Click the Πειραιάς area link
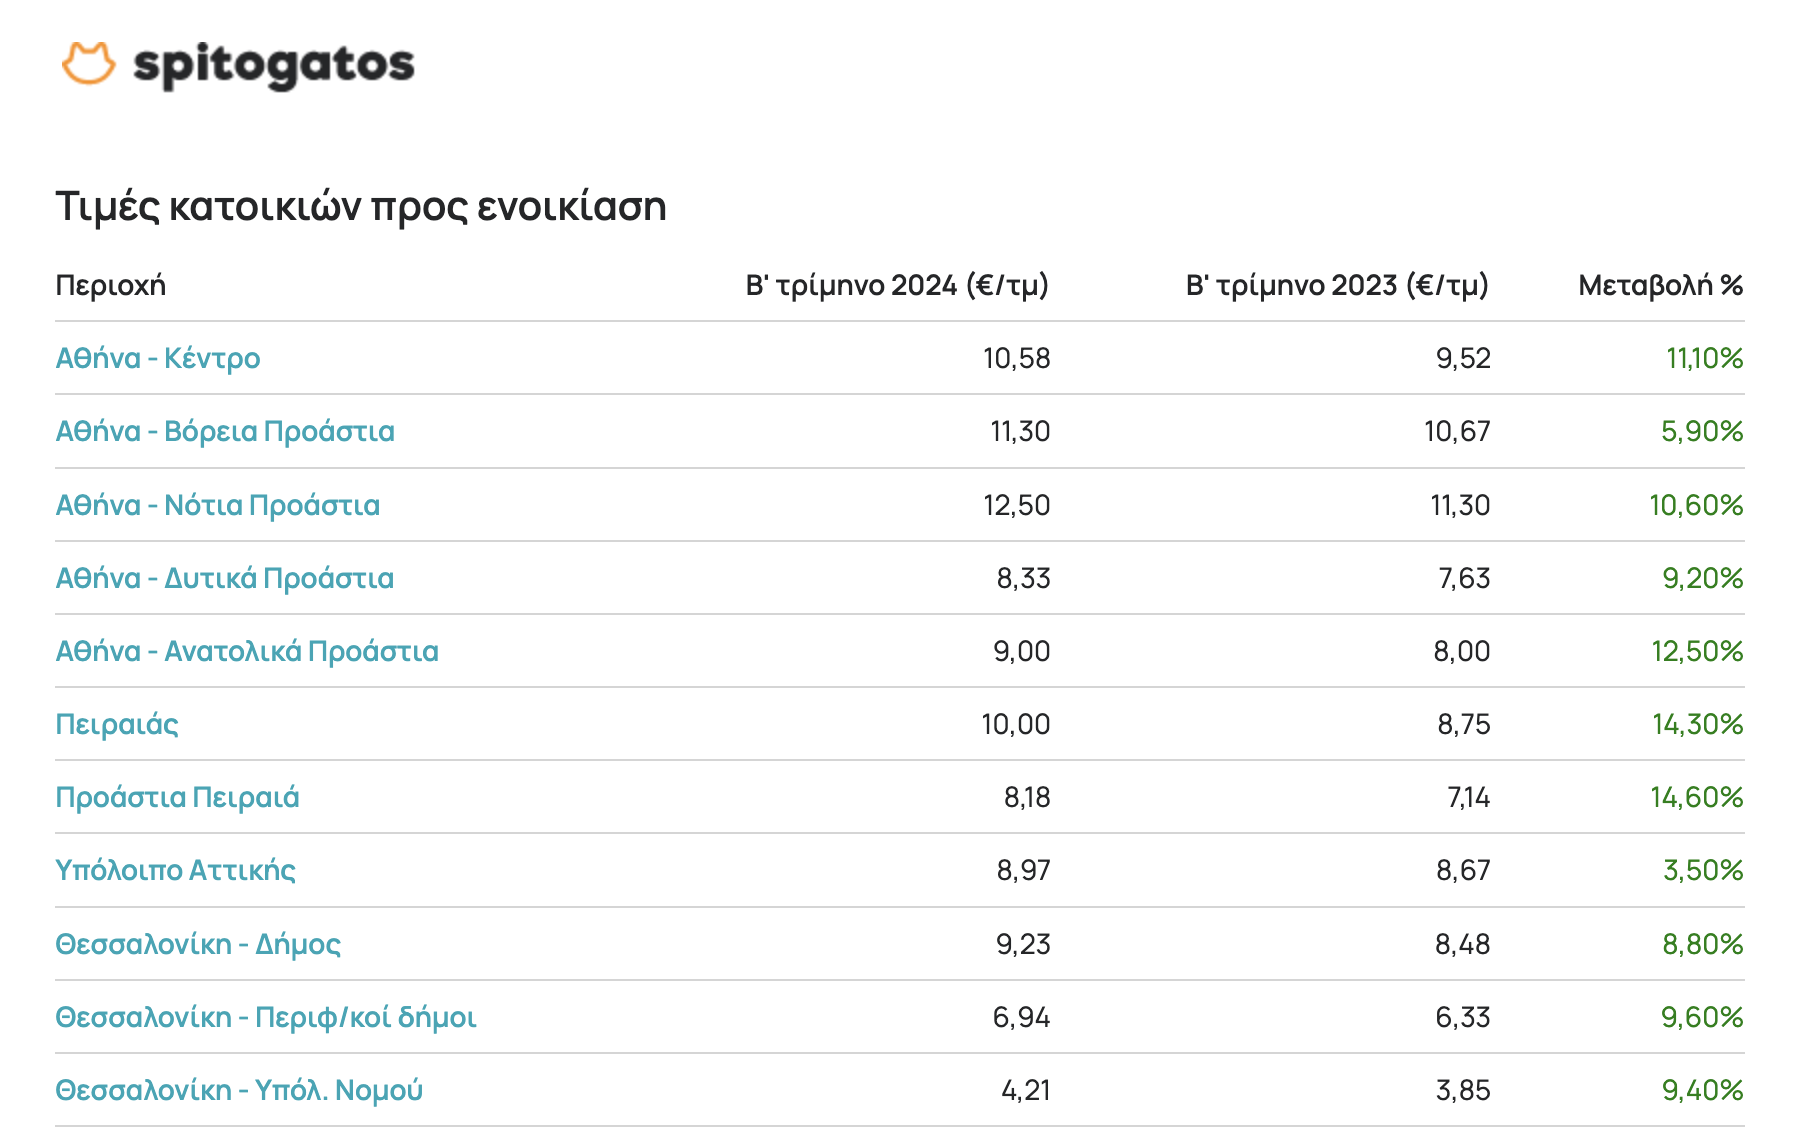The width and height of the screenshot is (1818, 1134). [x=117, y=724]
